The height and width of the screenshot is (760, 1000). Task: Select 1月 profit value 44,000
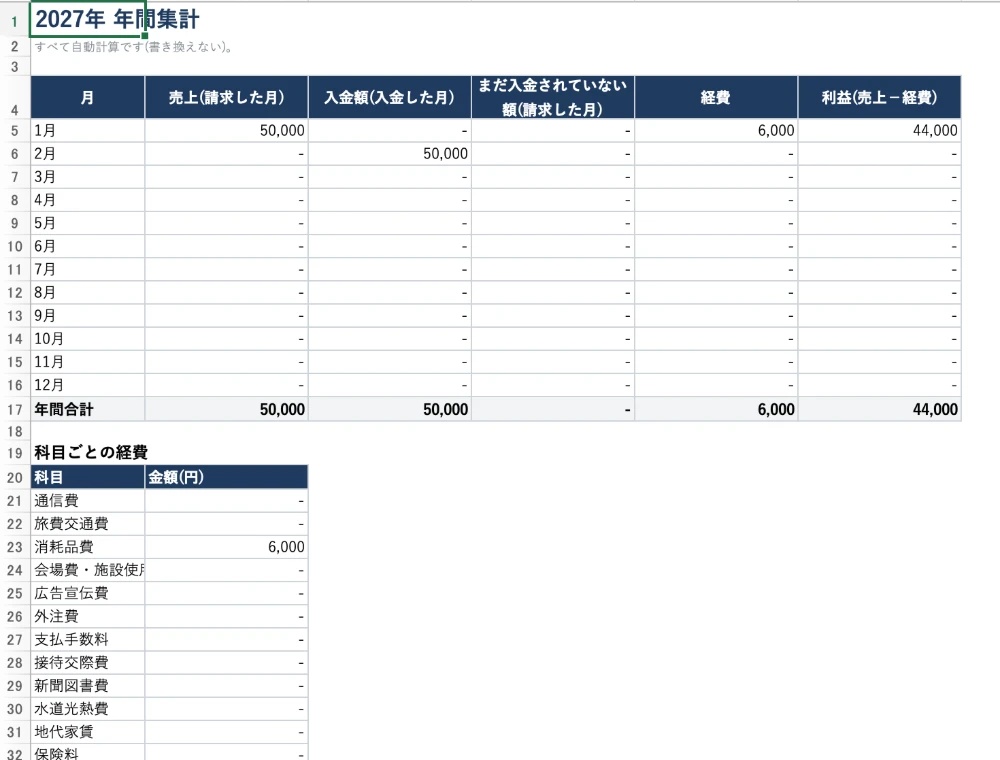879,131
